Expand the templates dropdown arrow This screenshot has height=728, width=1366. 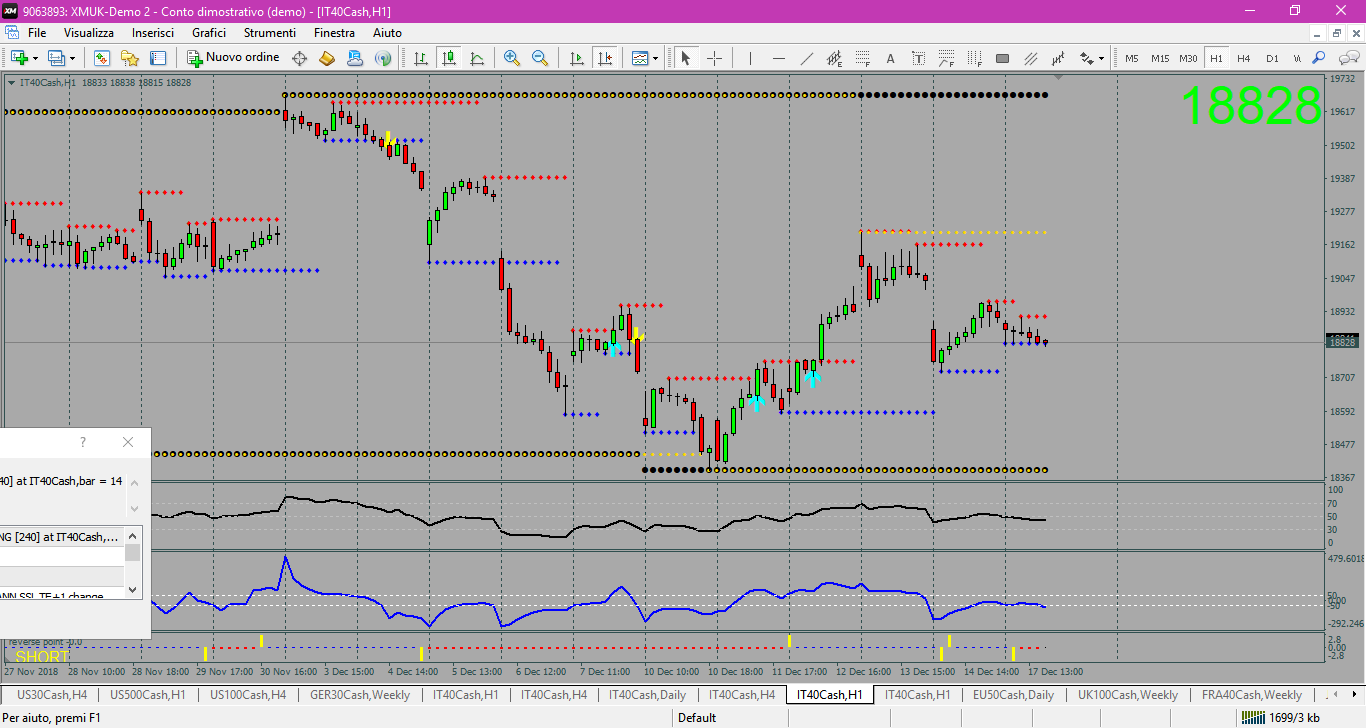click(x=656, y=58)
